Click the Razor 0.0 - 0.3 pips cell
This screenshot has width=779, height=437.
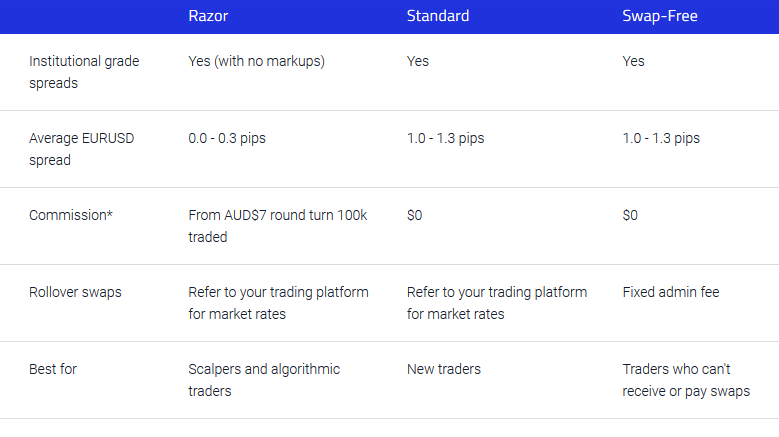click(x=229, y=138)
